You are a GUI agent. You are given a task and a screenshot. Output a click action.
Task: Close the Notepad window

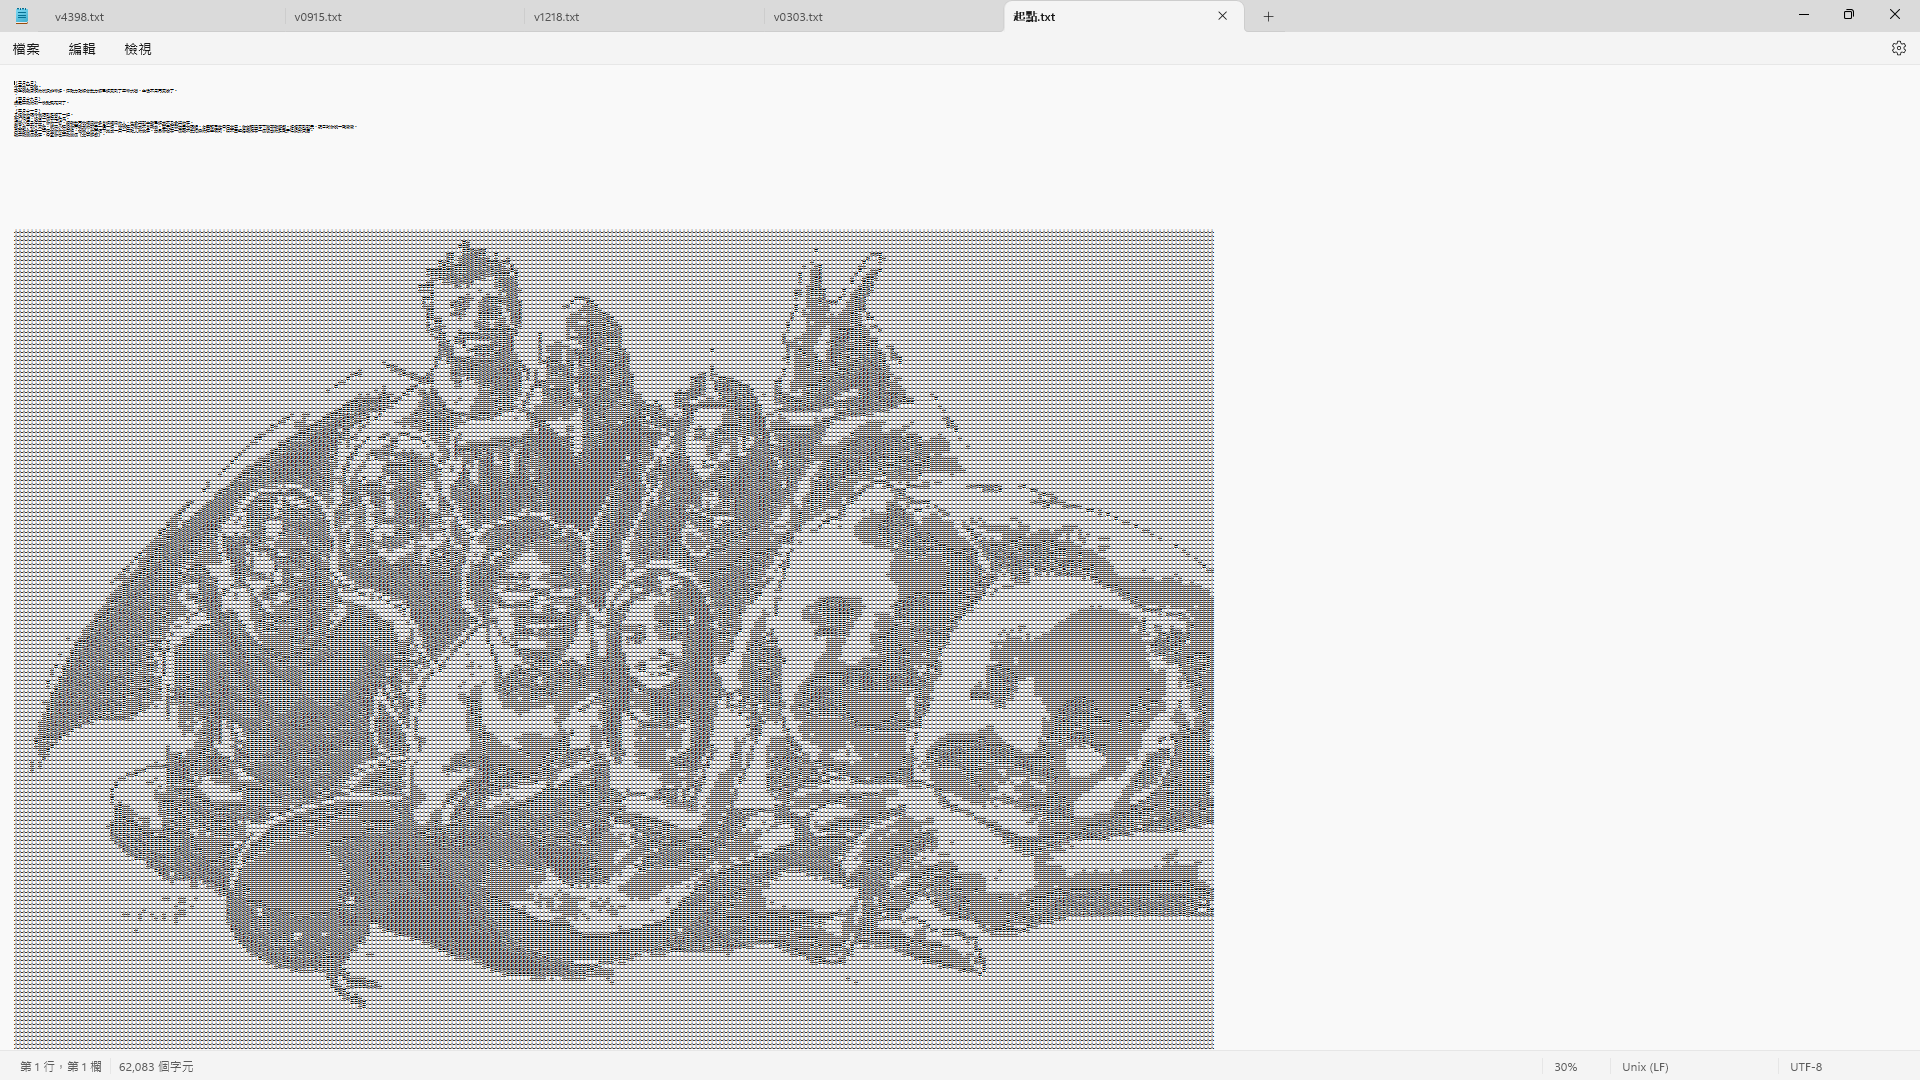click(1895, 15)
